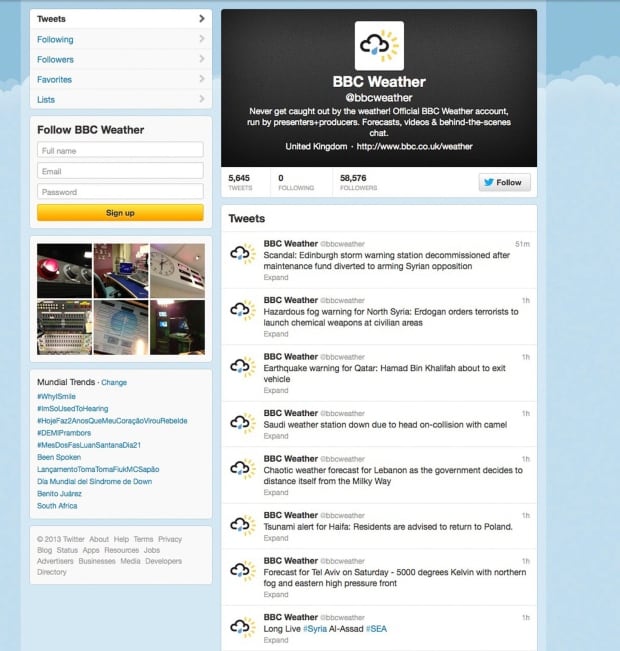The height and width of the screenshot is (651, 620).
Task: Click avatar beside Tsunami alert for Haifa tweet
Action: [x=243, y=524]
